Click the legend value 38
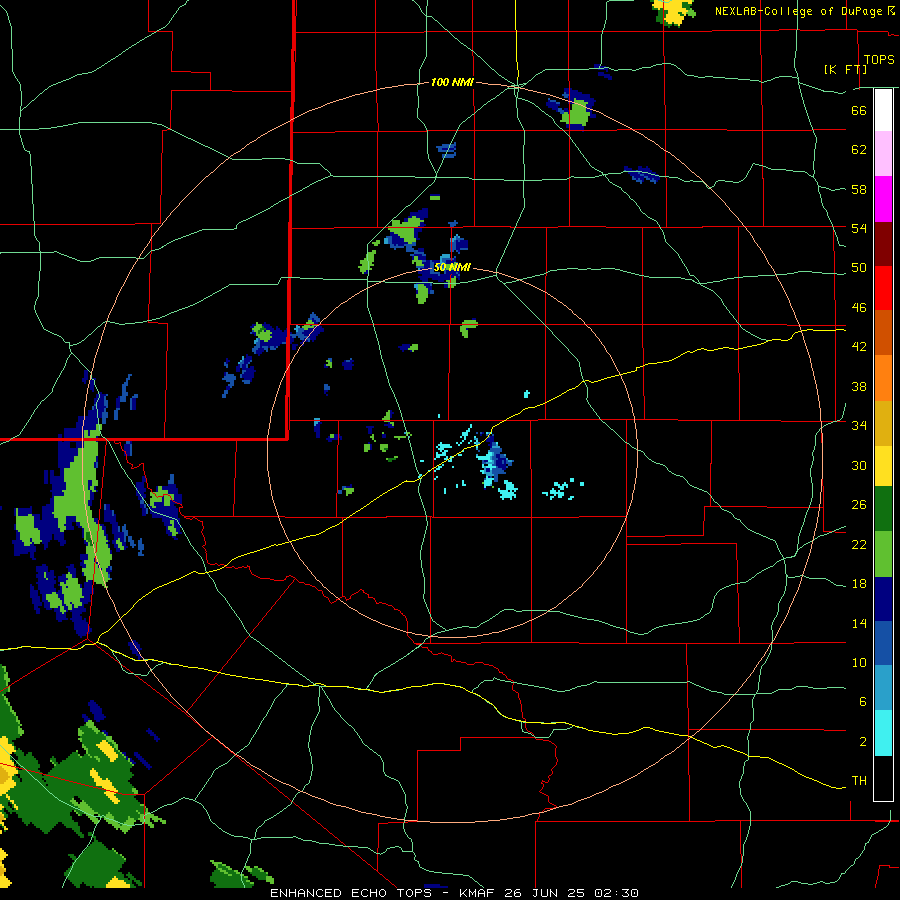The width and height of the screenshot is (900, 900). [x=859, y=386]
